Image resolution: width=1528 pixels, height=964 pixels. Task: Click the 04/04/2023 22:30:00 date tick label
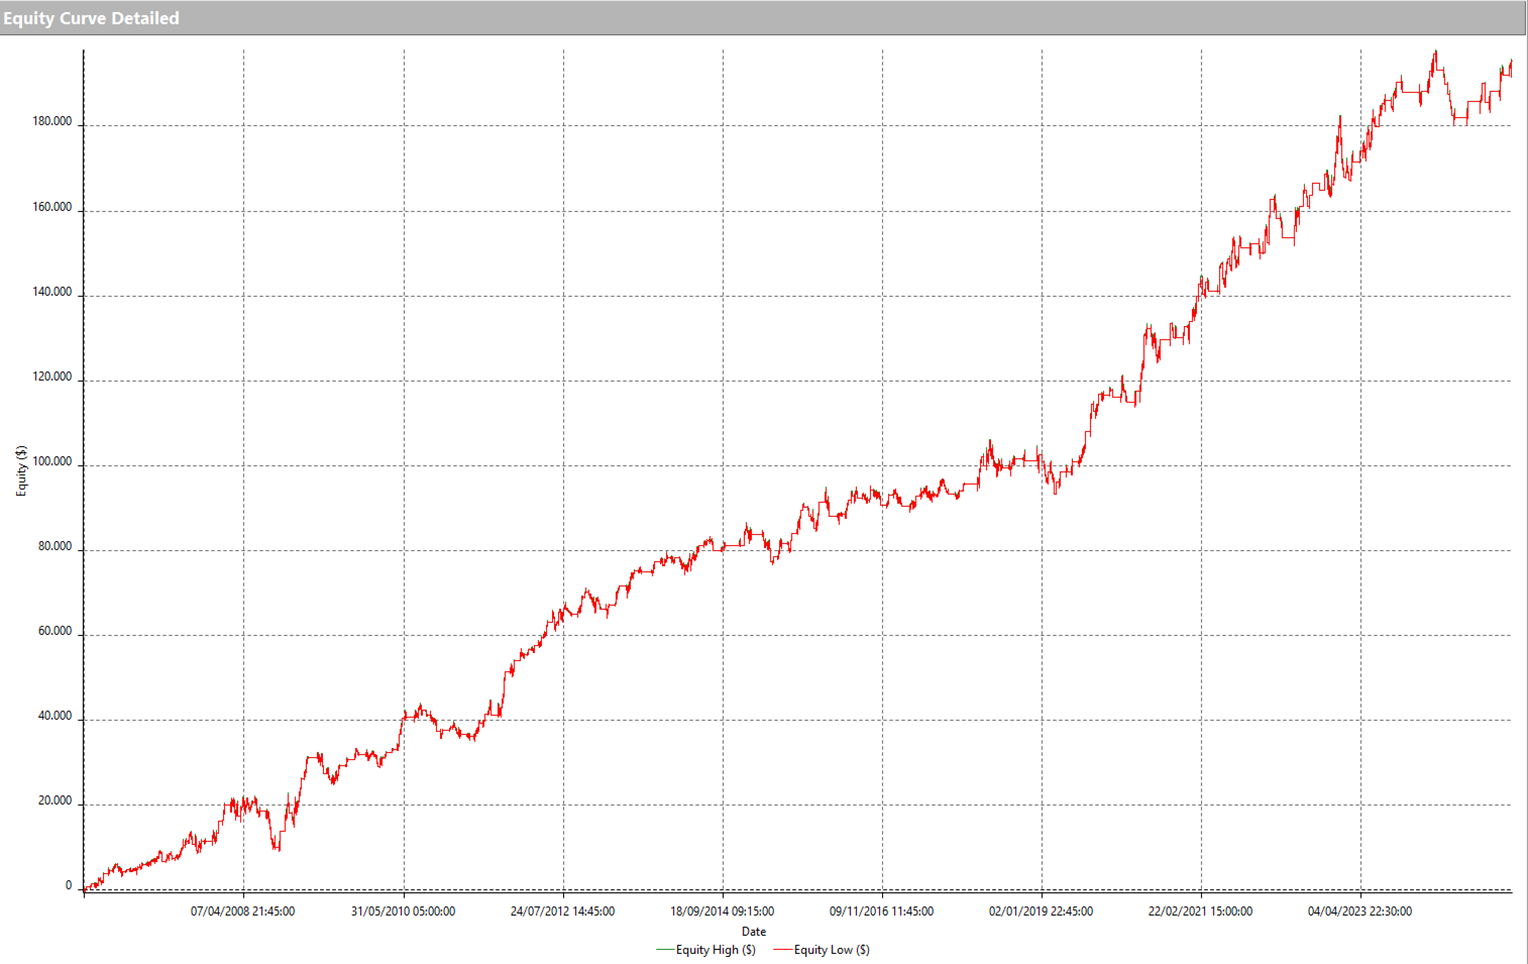1360,911
